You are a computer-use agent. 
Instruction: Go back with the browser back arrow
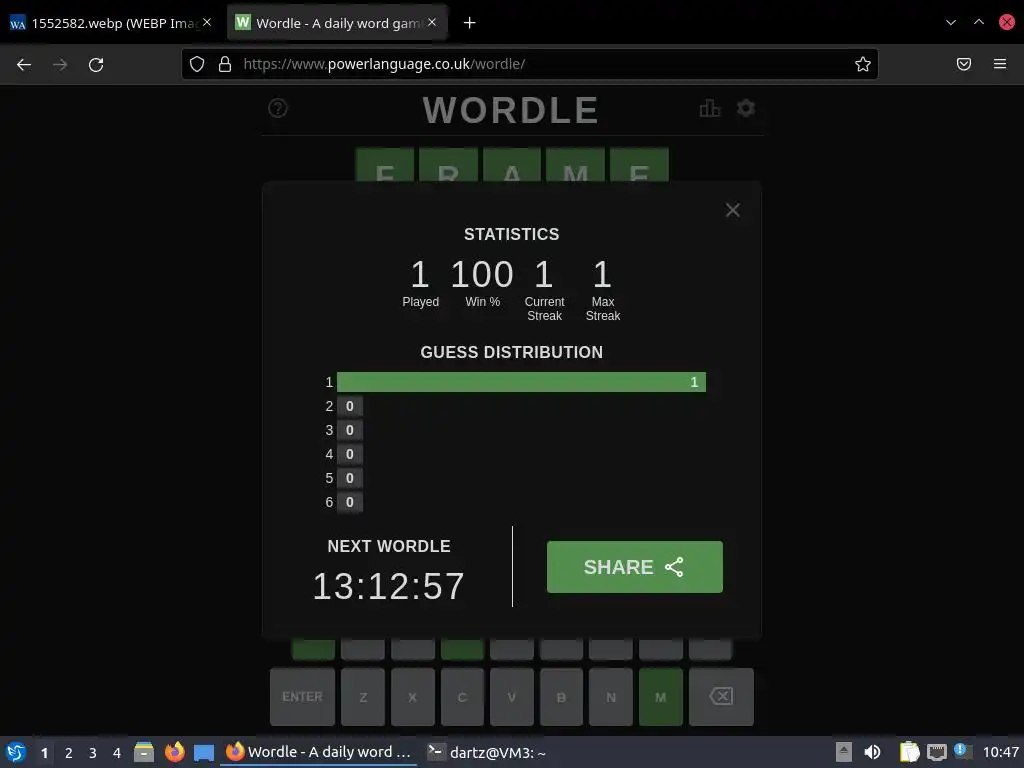24,64
